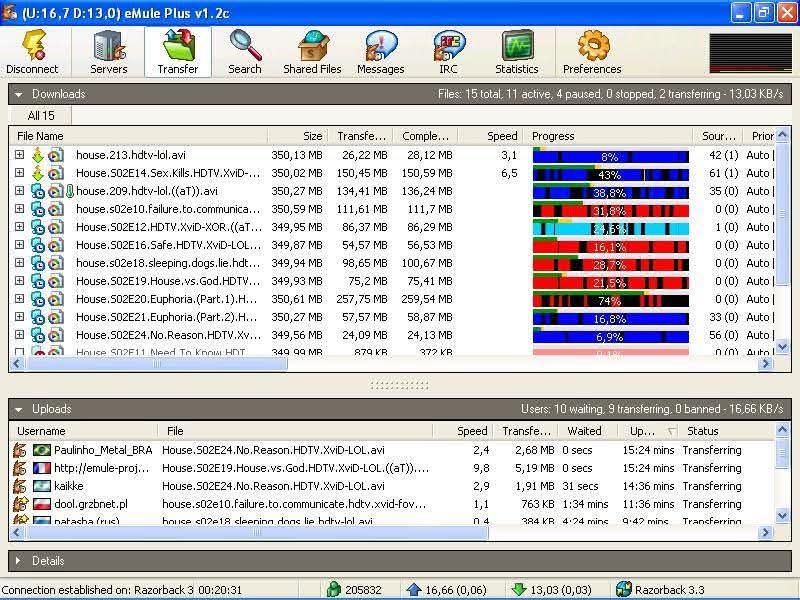Open Preferences gear icon

click(x=593, y=45)
